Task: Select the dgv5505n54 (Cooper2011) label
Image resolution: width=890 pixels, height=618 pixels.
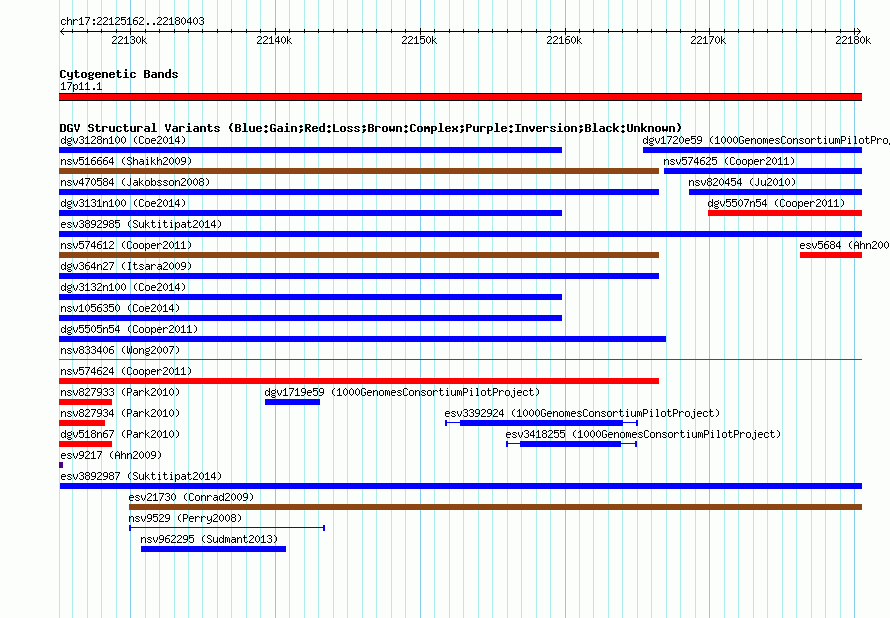Action: 129,329
